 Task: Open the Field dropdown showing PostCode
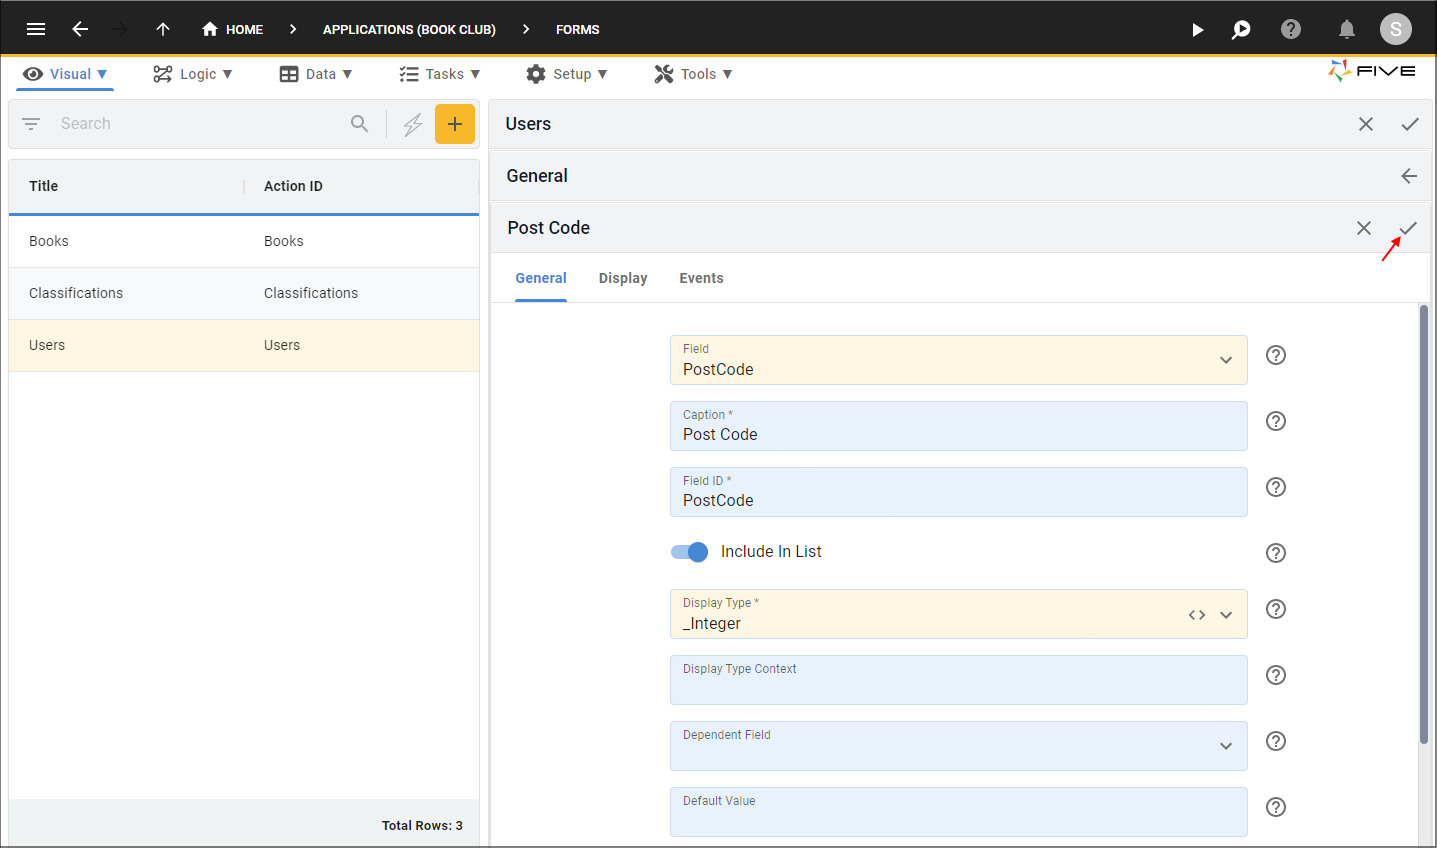click(x=959, y=360)
